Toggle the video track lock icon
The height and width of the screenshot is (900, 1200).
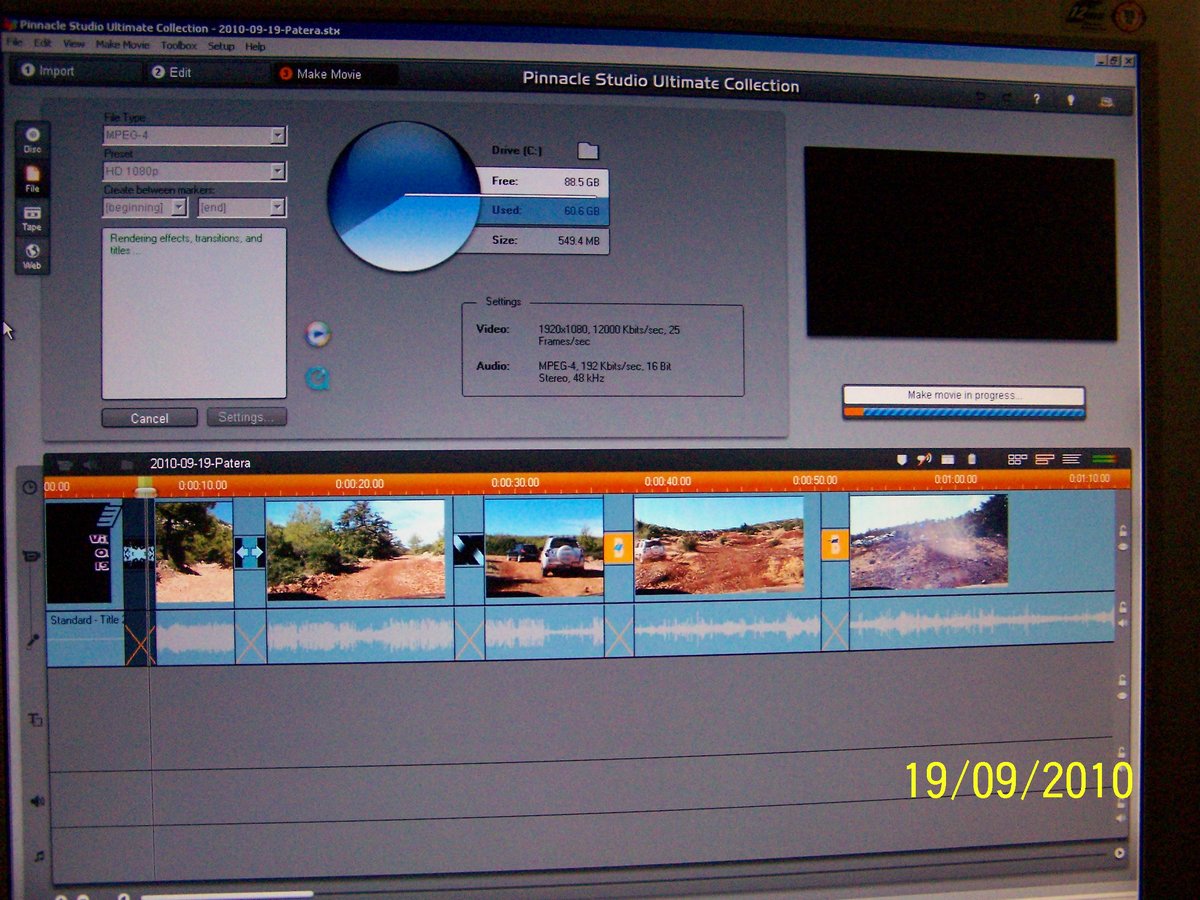(1122, 531)
